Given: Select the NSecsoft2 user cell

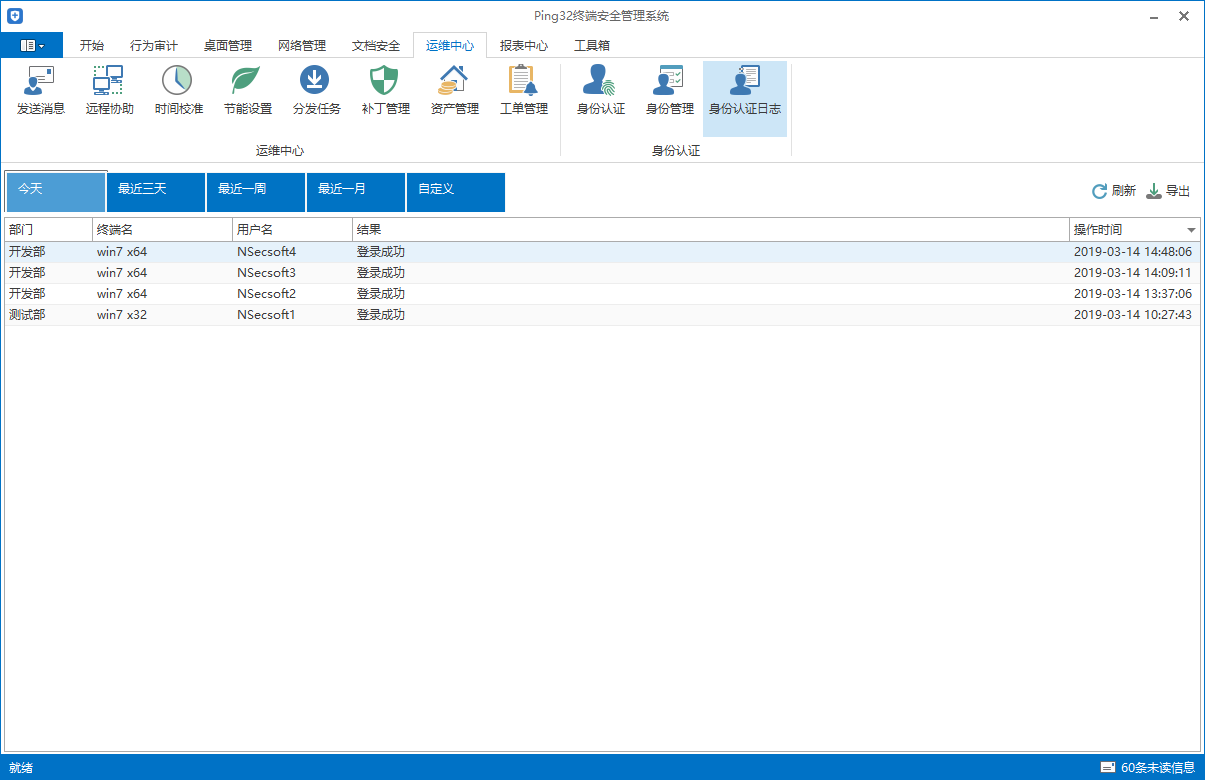Looking at the screenshot, I should 266,294.
